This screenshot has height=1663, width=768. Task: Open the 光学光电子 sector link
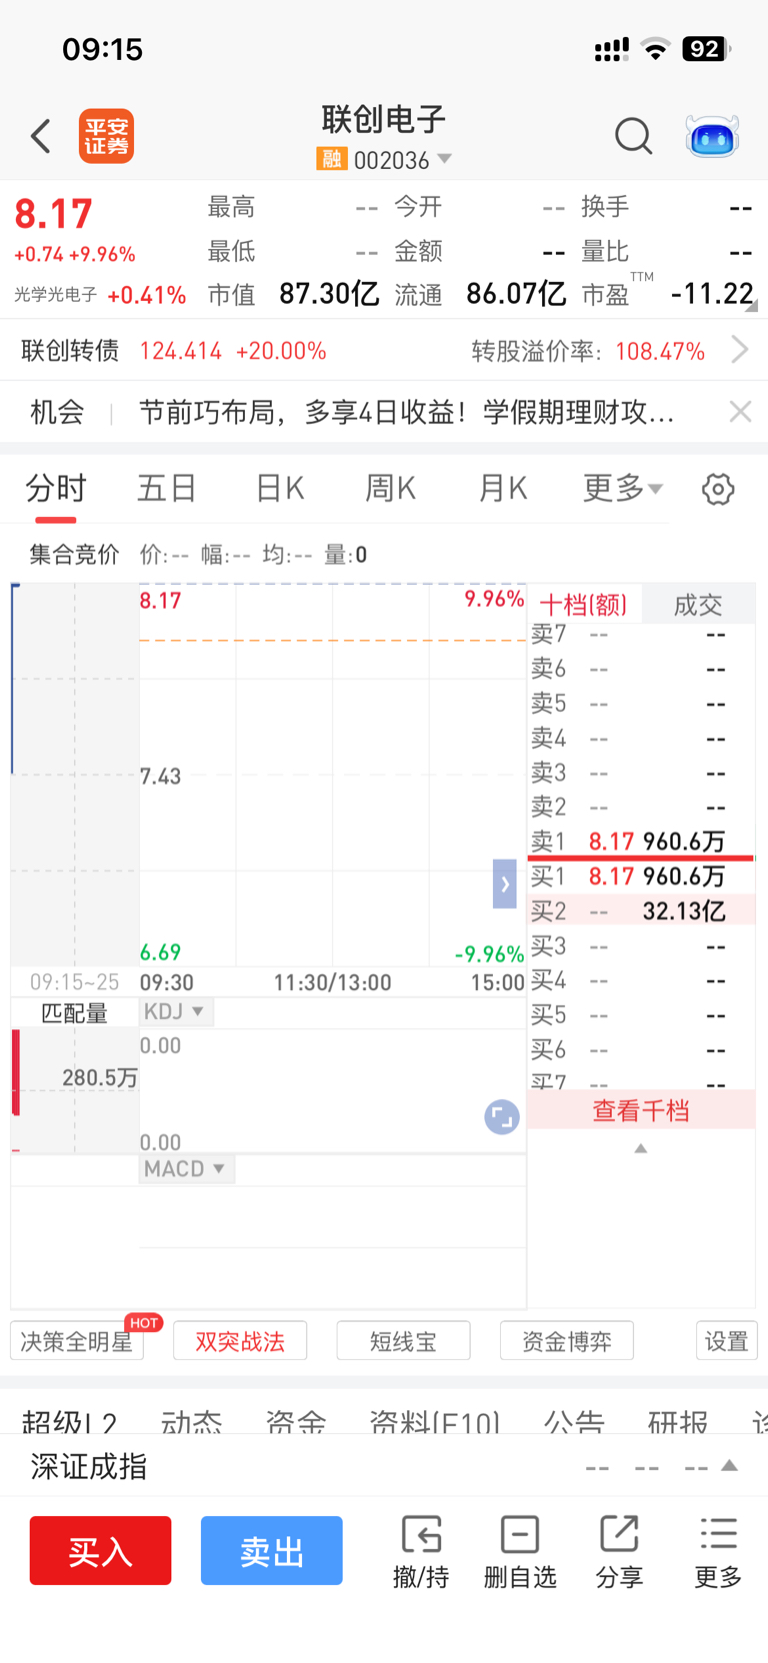tap(56, 294)
